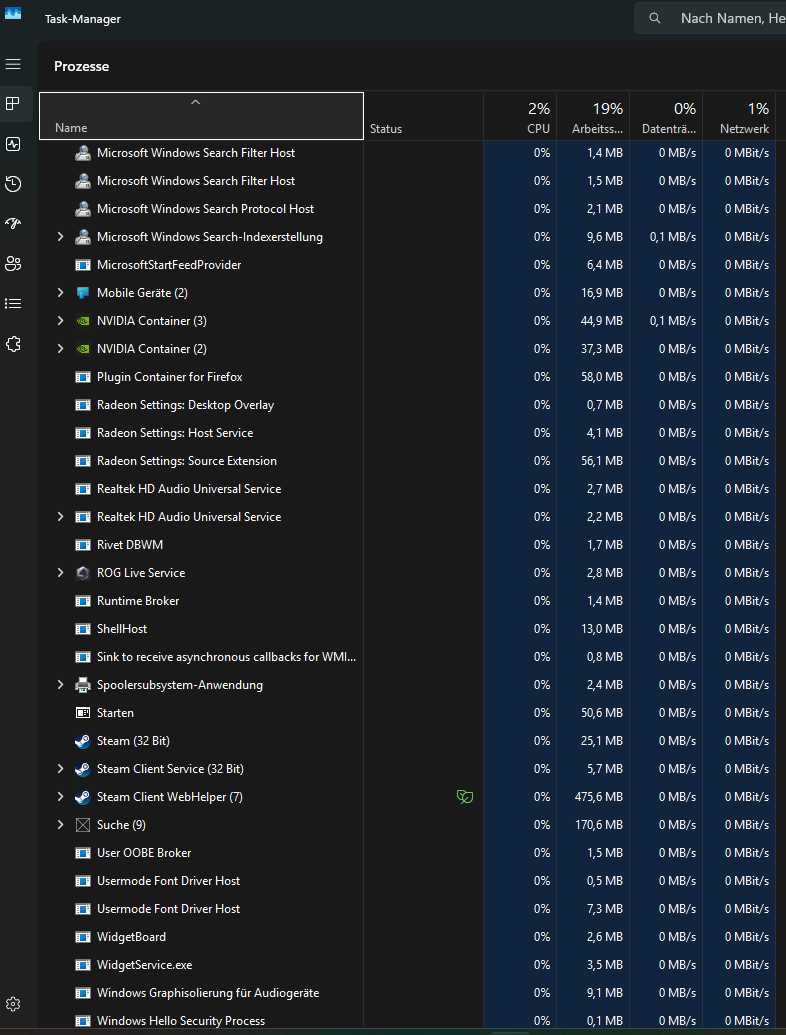Sort by the Name column header

tap(201, 116)
